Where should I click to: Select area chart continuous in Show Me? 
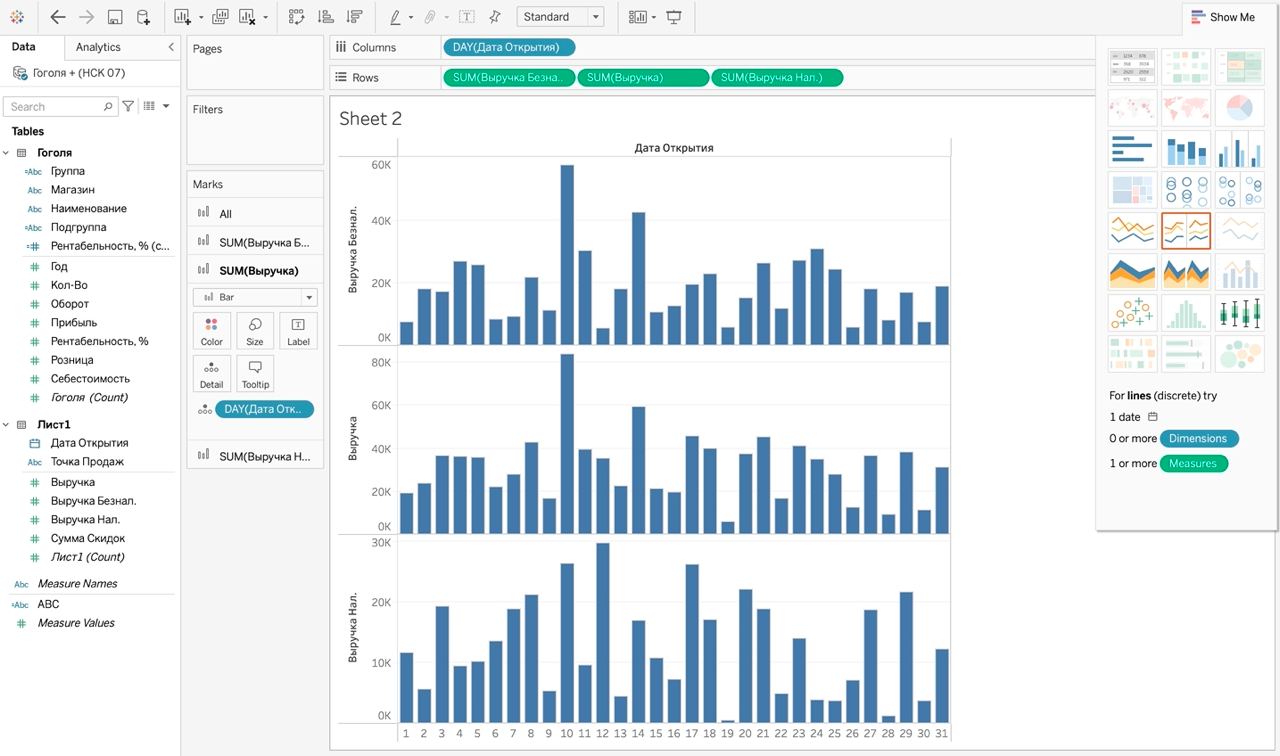click(x=1133, y=272)
